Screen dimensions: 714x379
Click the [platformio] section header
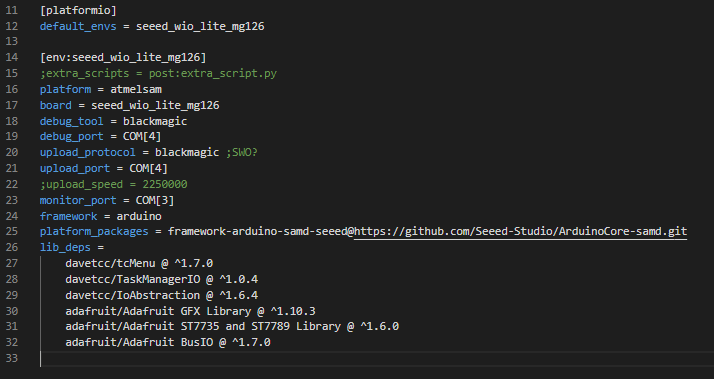click(x=78, y=10)
